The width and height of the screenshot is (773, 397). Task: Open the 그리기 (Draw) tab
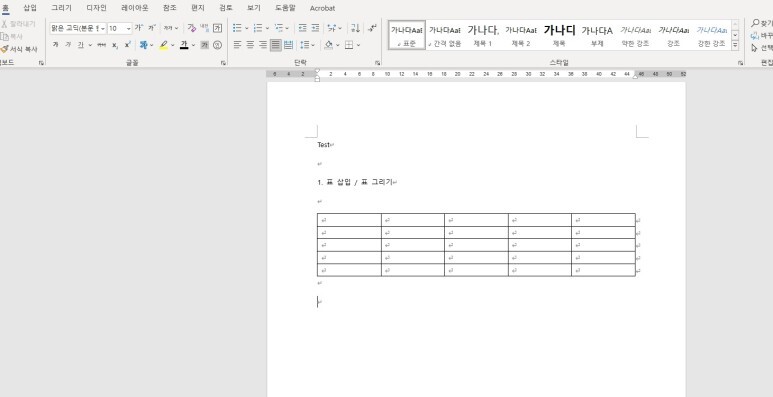coord(62,8)
